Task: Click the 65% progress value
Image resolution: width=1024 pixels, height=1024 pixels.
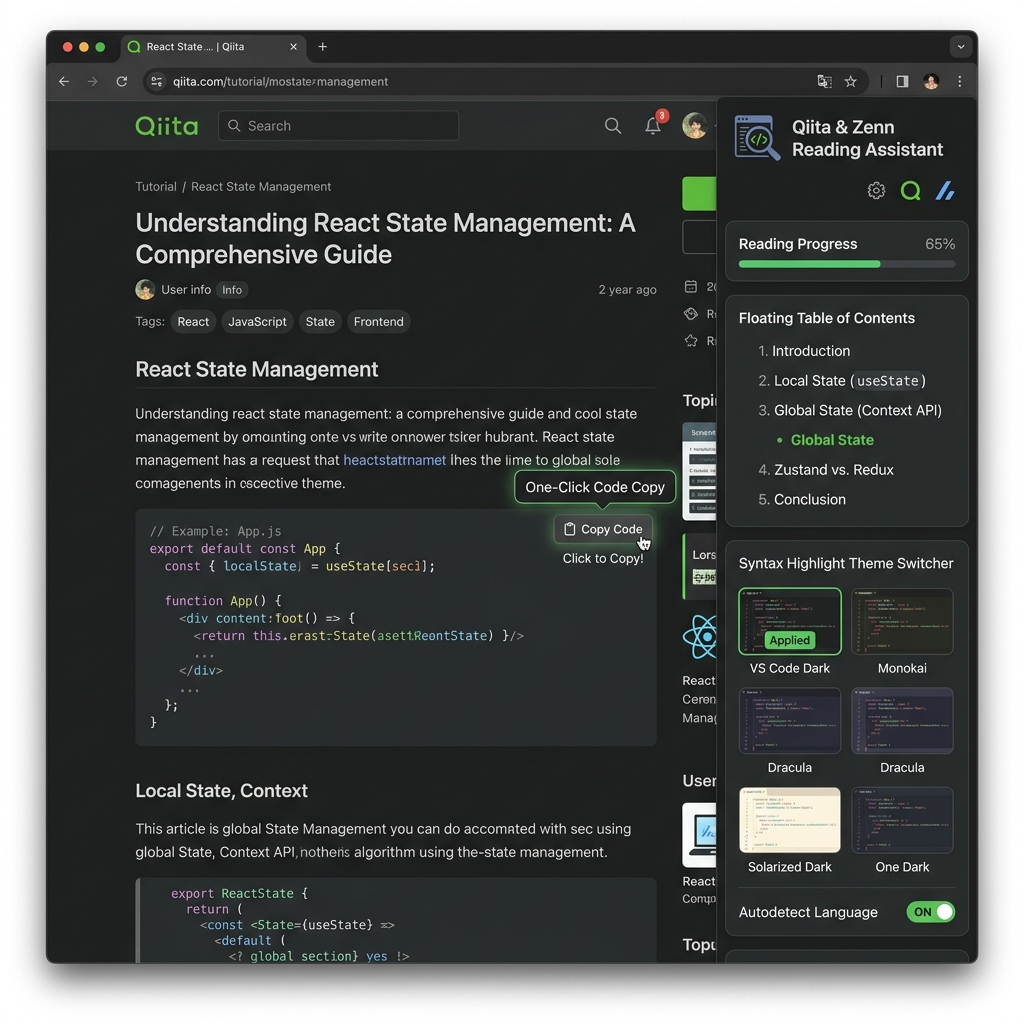Action: click(940, 244)
